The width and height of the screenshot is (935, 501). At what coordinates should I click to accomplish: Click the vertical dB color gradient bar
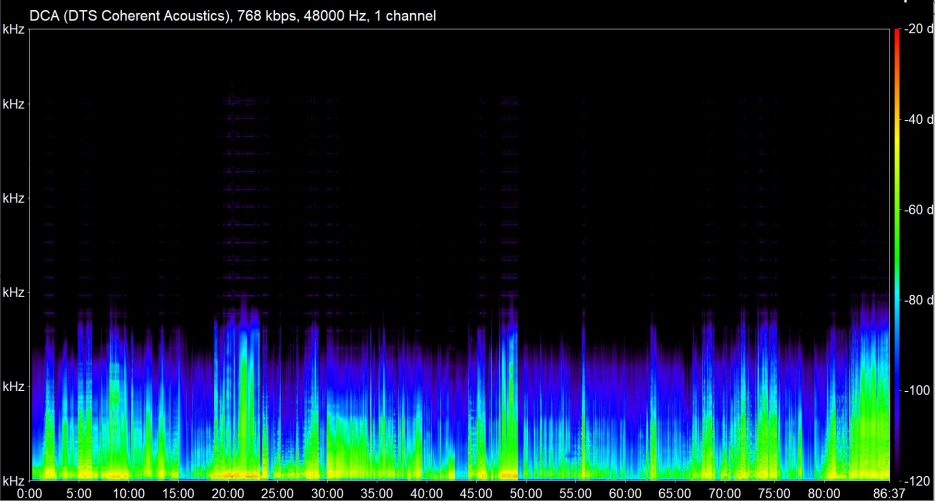896,255
